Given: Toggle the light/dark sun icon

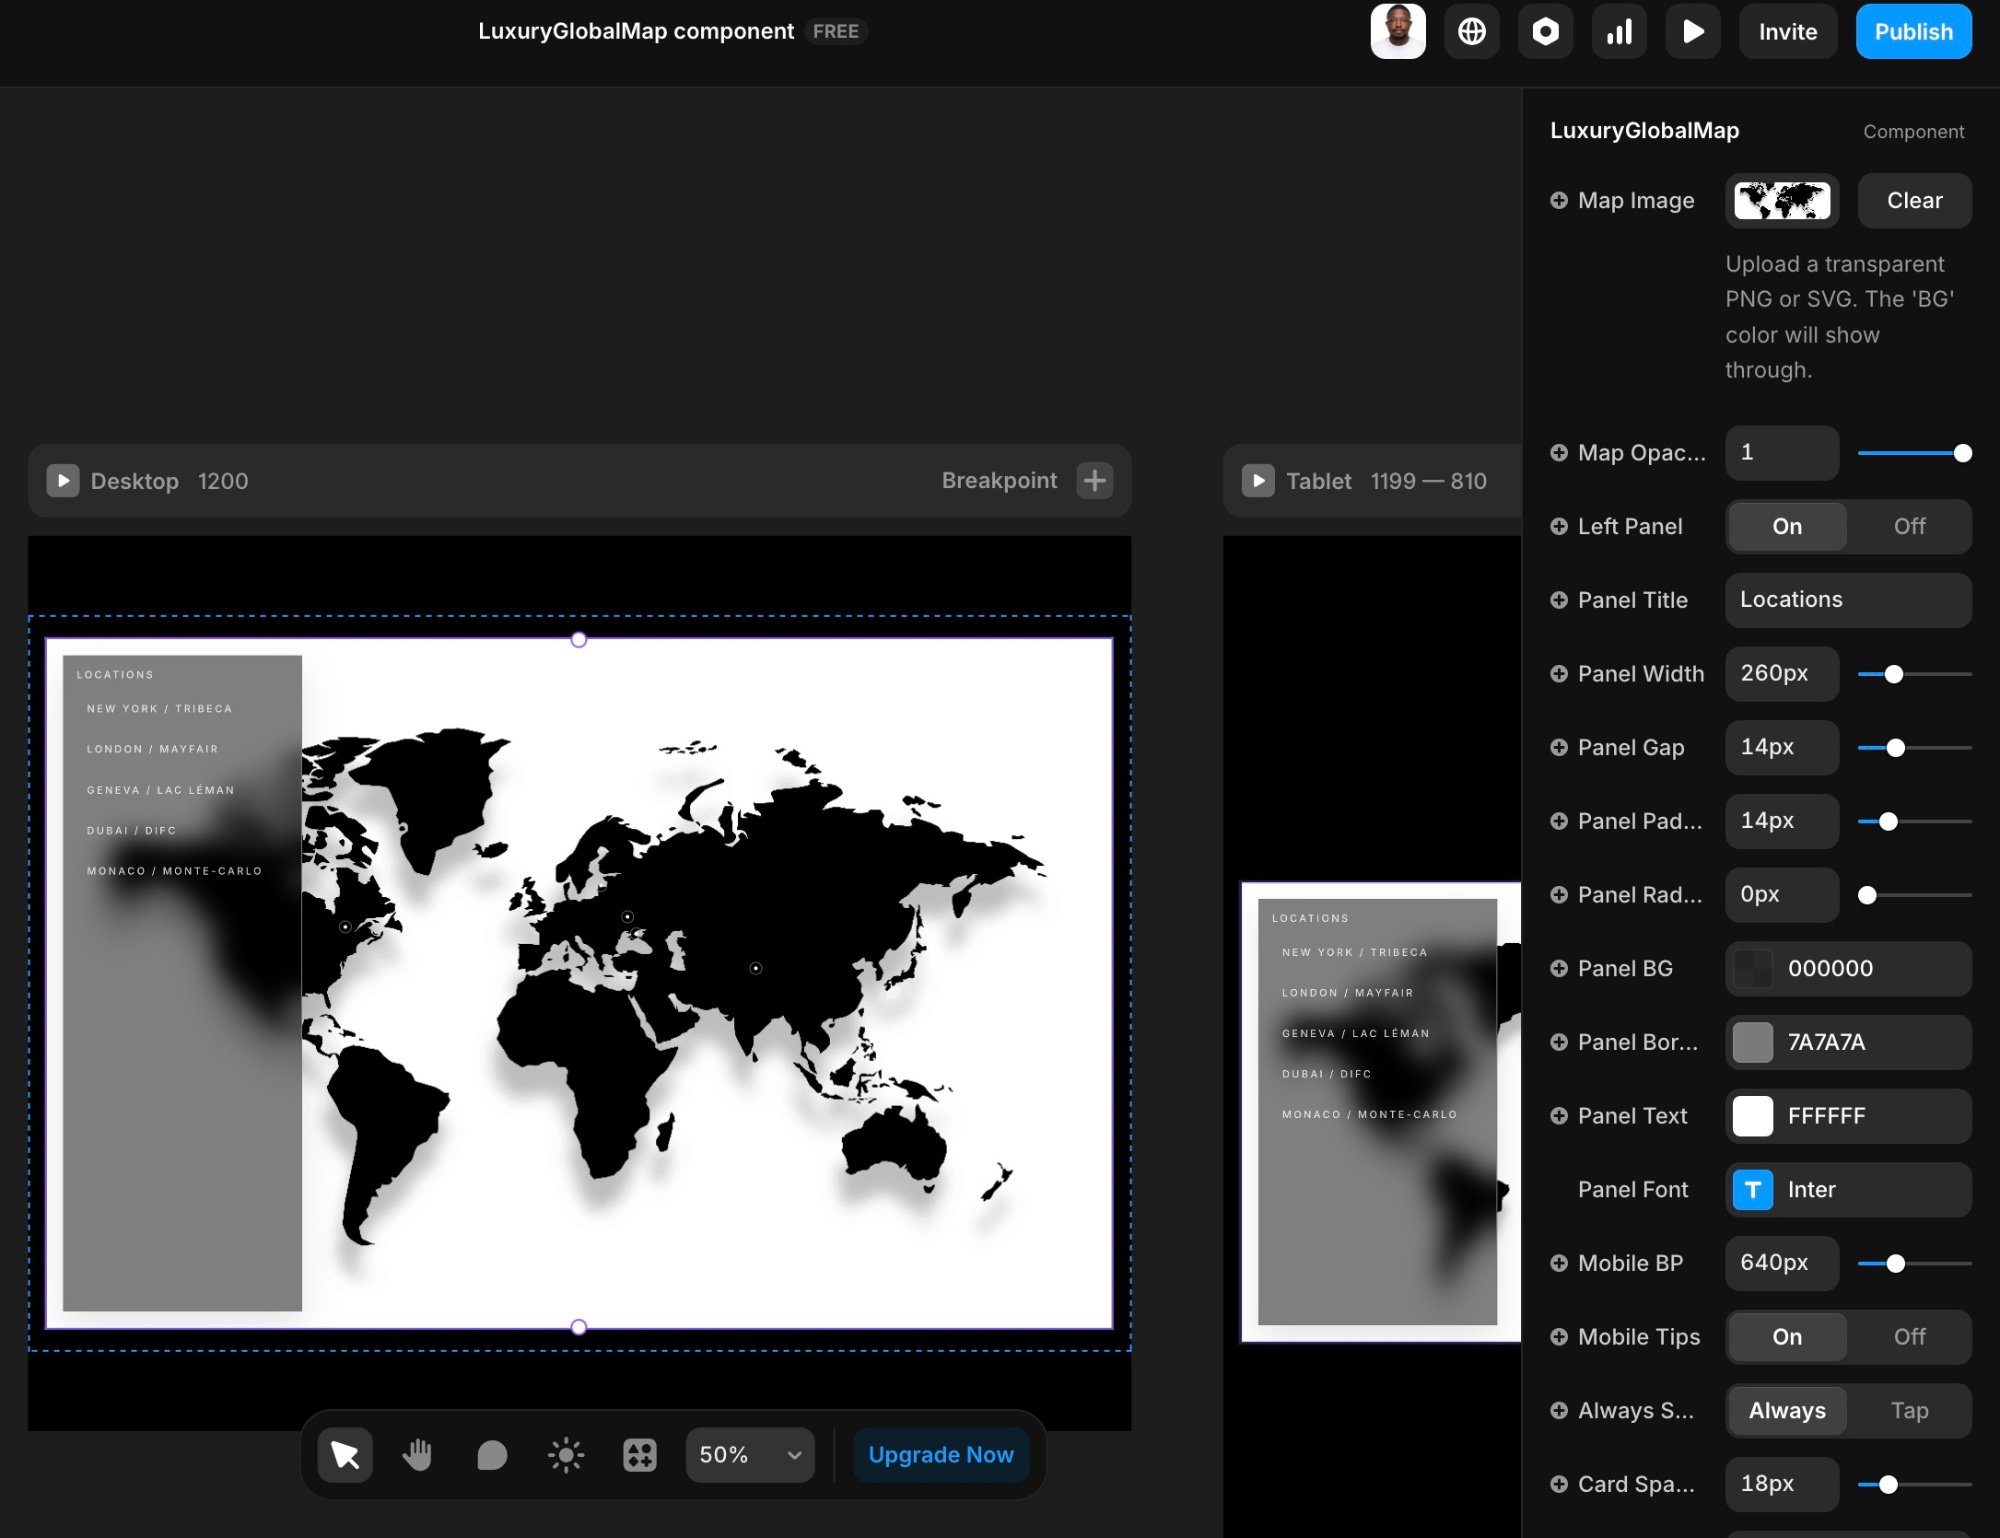Looking at the screenshot, I should click(566, 1455).
